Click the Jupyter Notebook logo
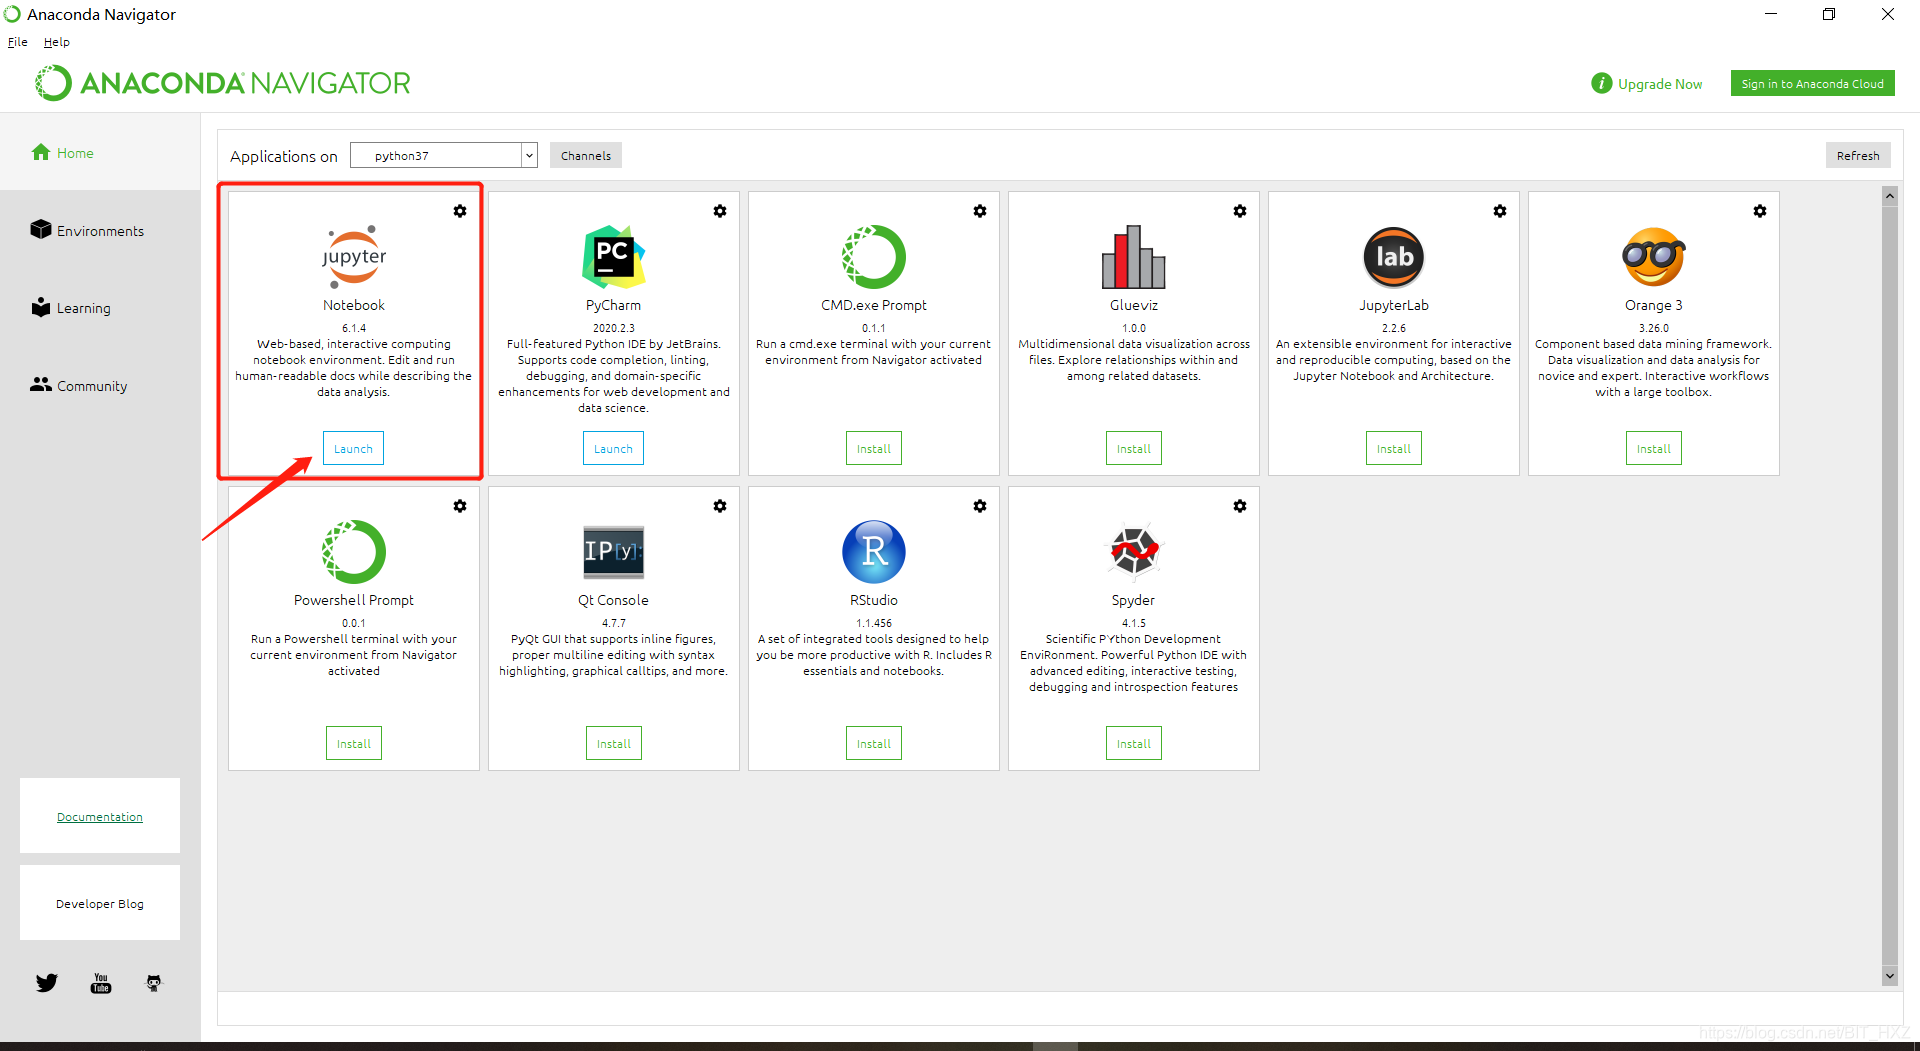The width and height of the screenshot is (1920, 1051). click(x=354, y=257)
